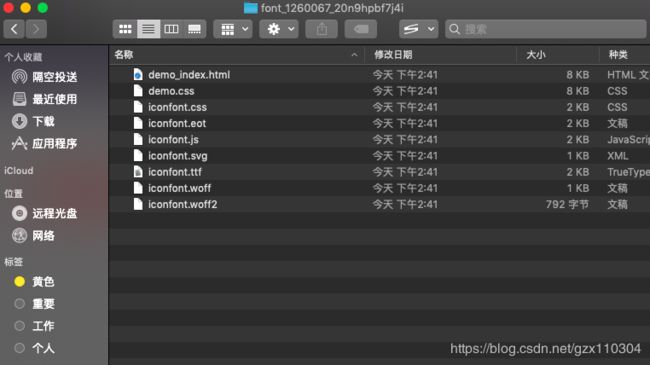Open 应用程序 in the sidebar

pyautogui.click(x=45, y=144)
